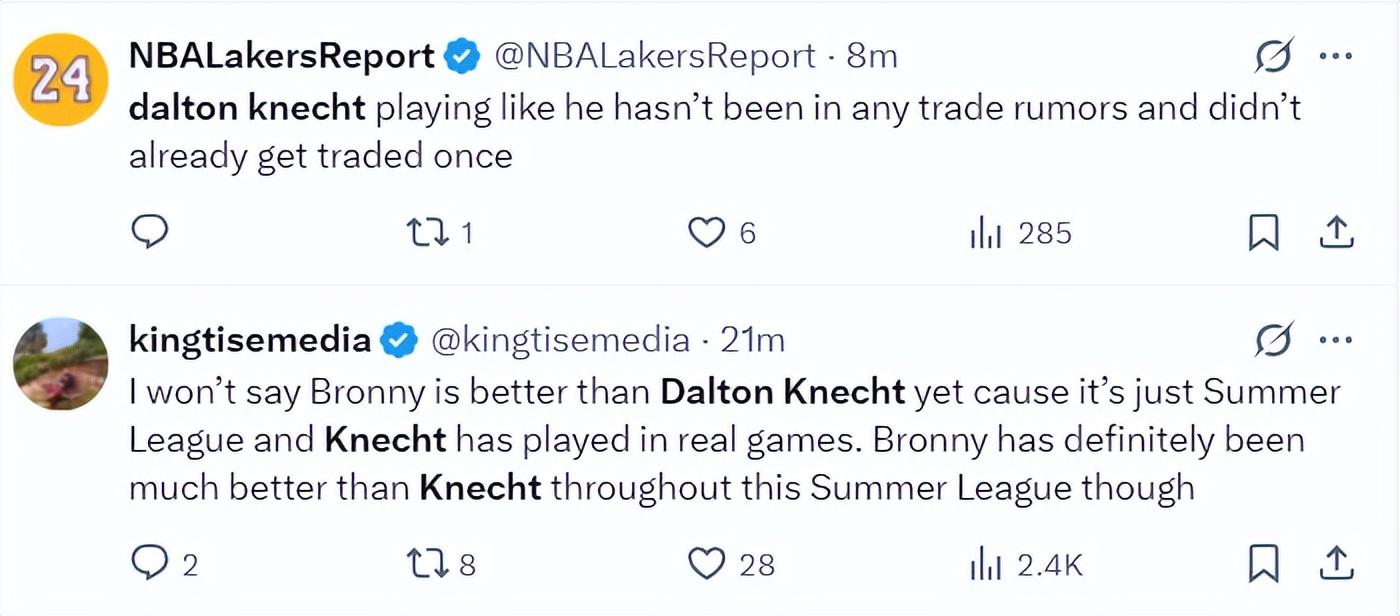This screenshot has height=616, width=1400.
Task: Open Grok icon on NBALakersReport tweet
Action: pyautogui.click(x=1275, y=56)
